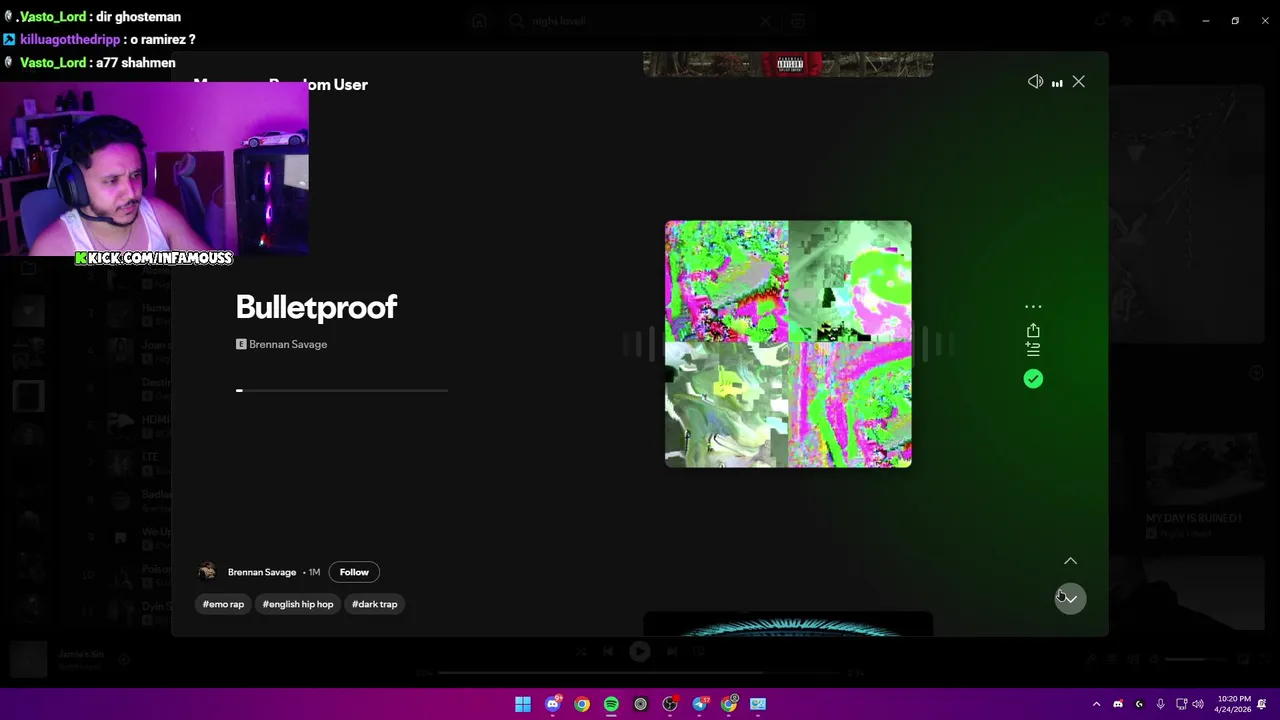Open Telegram from the taskbar
The width and height of the screenshot is (1280, 720).
700,704
